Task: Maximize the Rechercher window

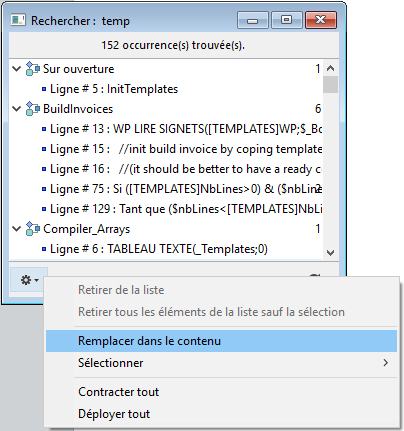Action: tap(287, 20)
